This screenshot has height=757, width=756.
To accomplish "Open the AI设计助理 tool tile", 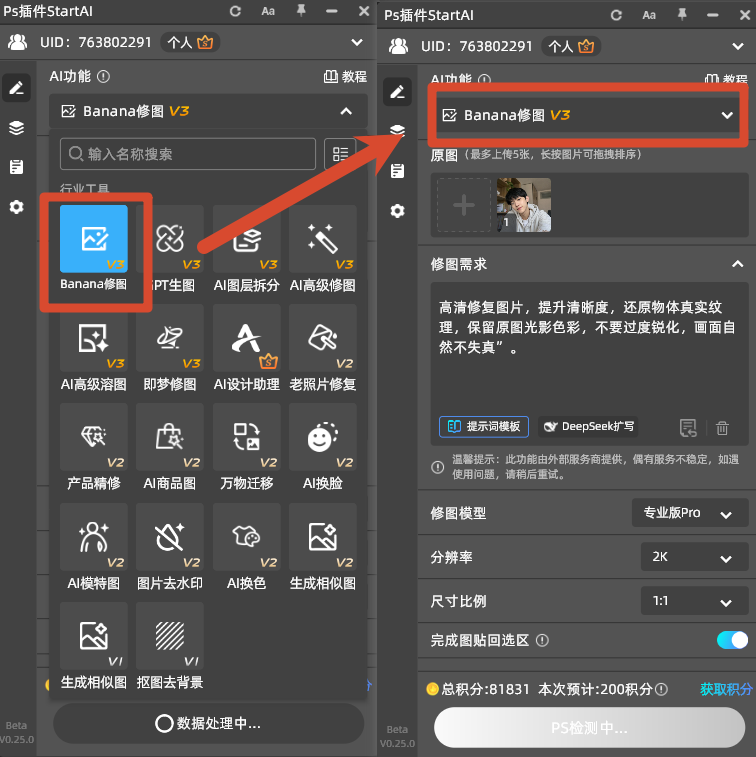I will (247, 338).
